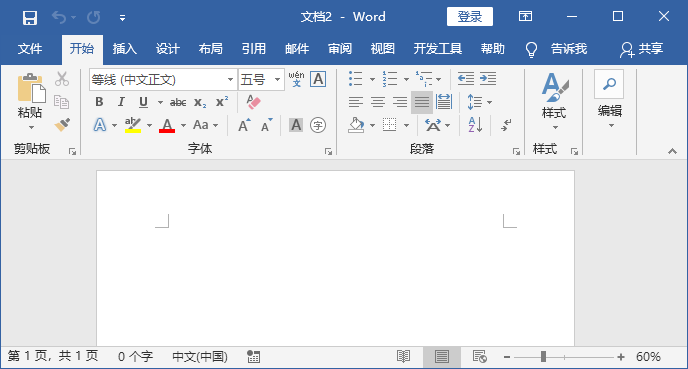This screenshot has height=369, width=688.
Task: Align text left
Action: 356,102
